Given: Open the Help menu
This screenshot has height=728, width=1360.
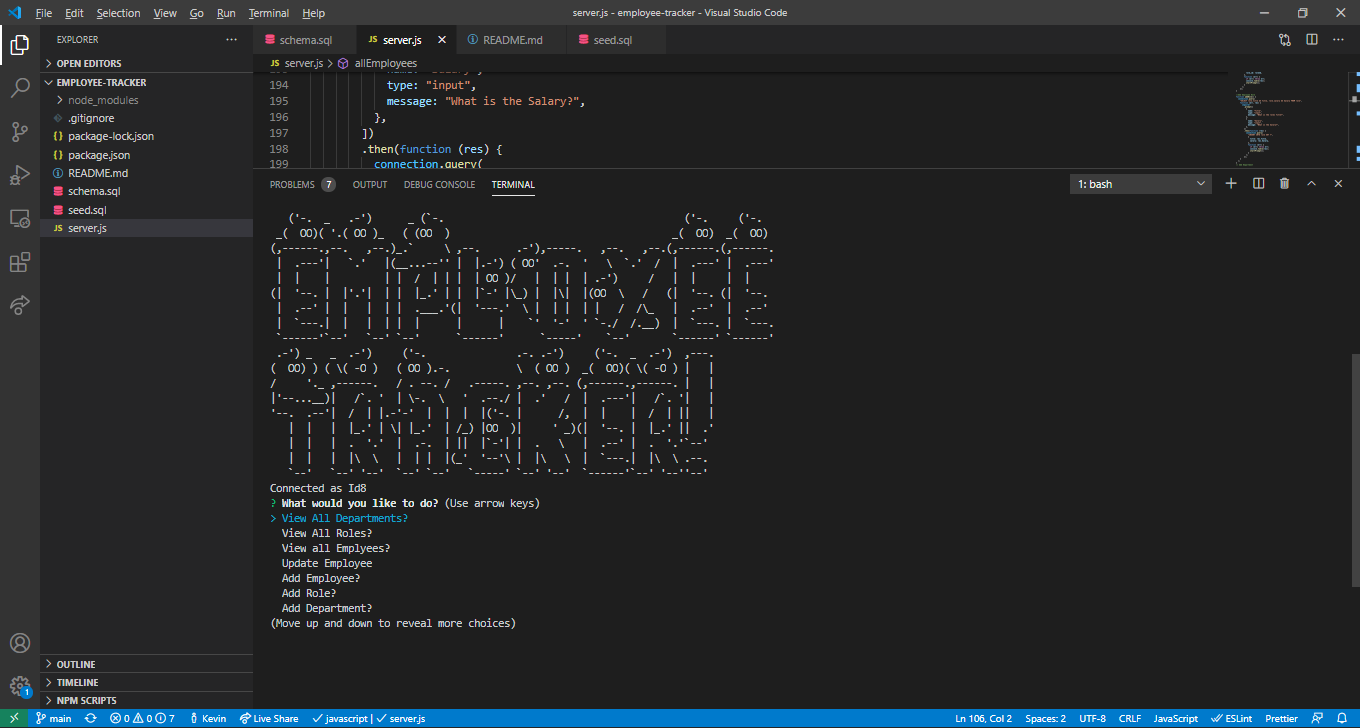Looking at the screenshot, I should point(314,13).
